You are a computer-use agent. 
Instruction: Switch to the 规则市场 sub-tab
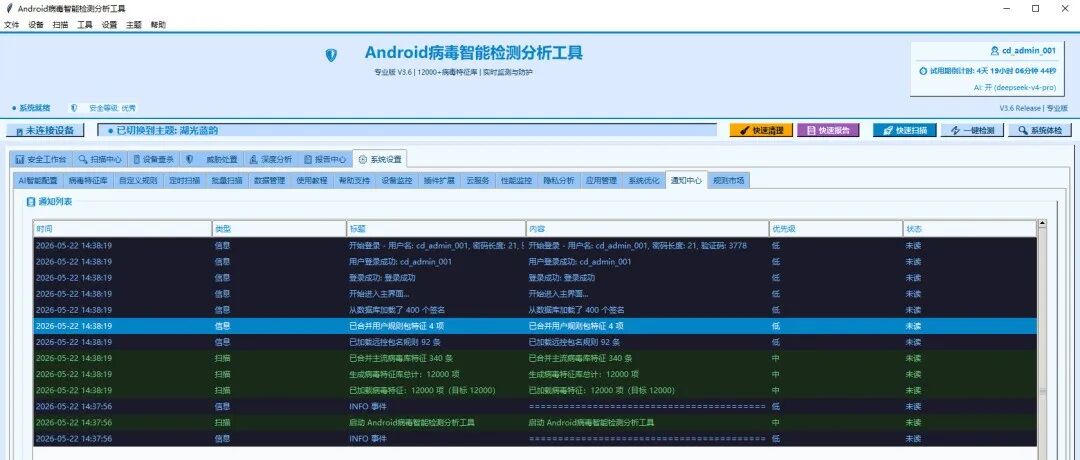pyautogui.click(x=729, y=181)
